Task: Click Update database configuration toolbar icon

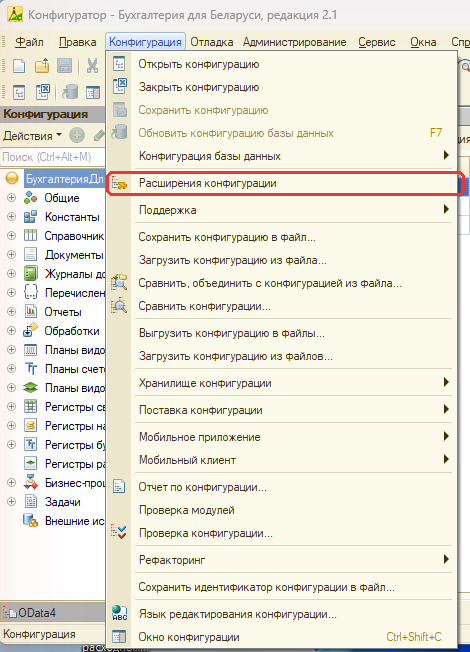Action: pos(70,92)
